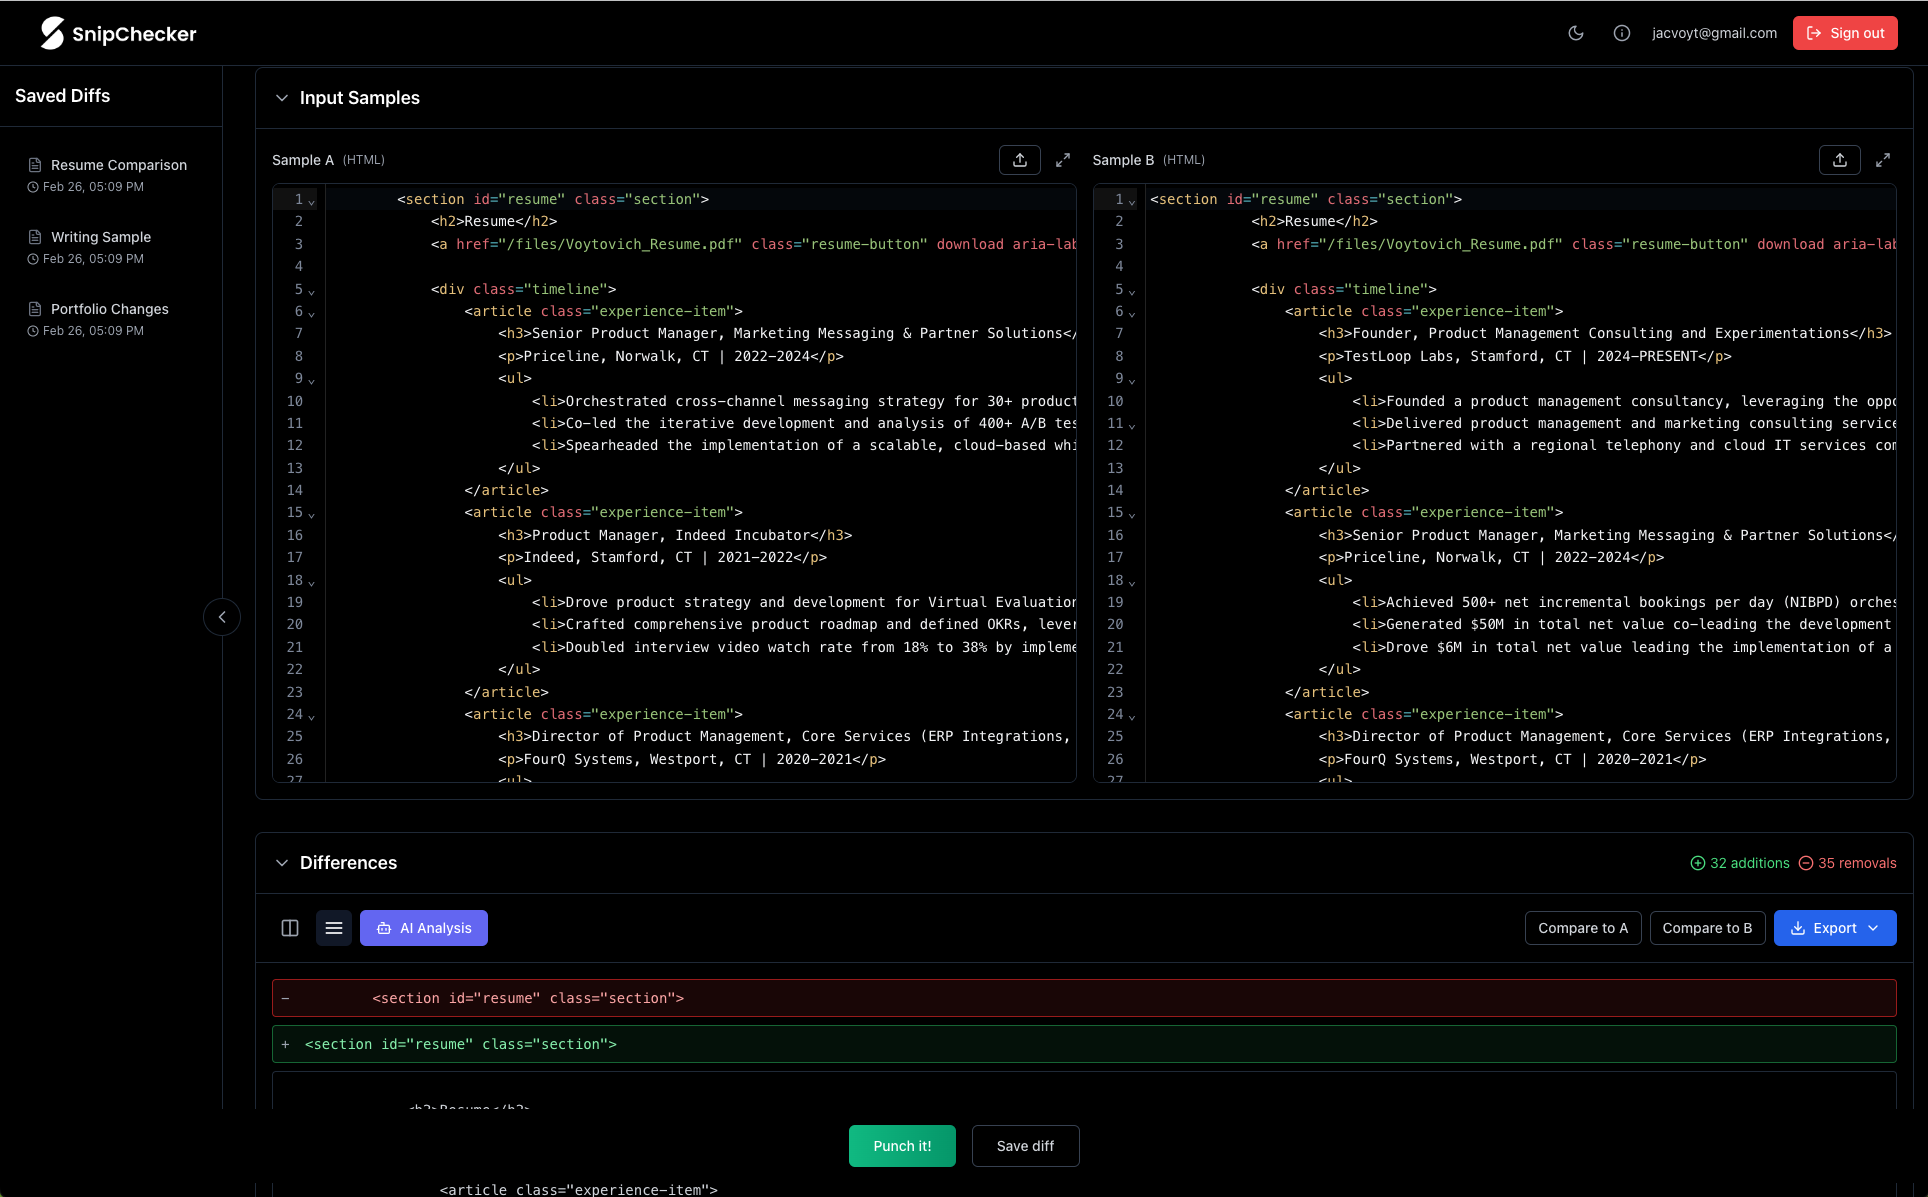Collapse the Input Samples section

click(282, 98)
